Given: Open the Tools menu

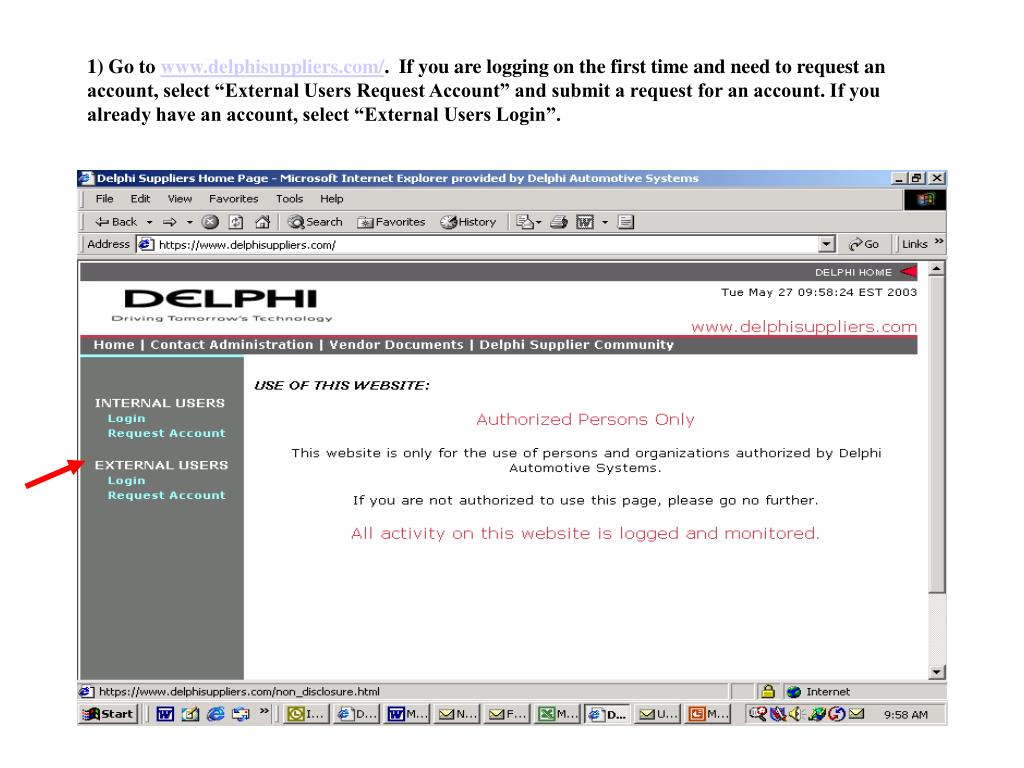Looking at the screenshot, I should [289, 199].
